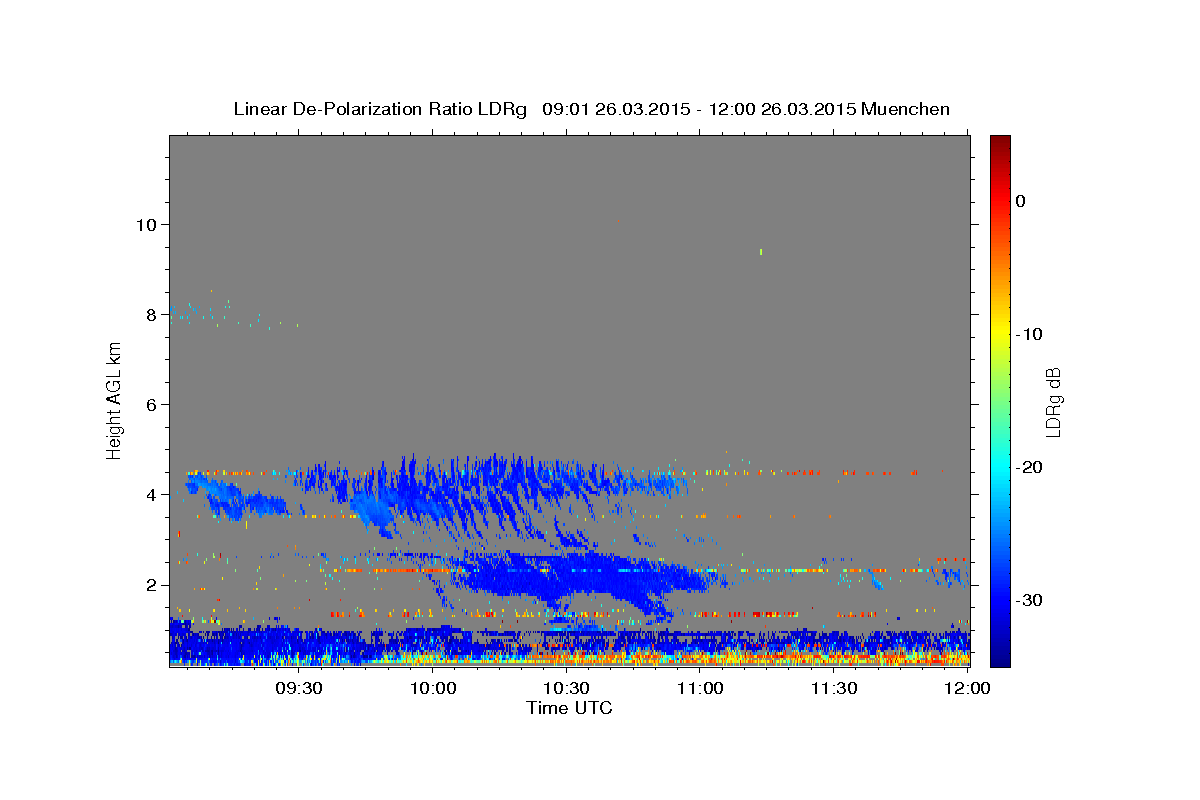Click the 09:30 time tick label
The height and width of the screenshot is (800, 1200).
point(299,688)
